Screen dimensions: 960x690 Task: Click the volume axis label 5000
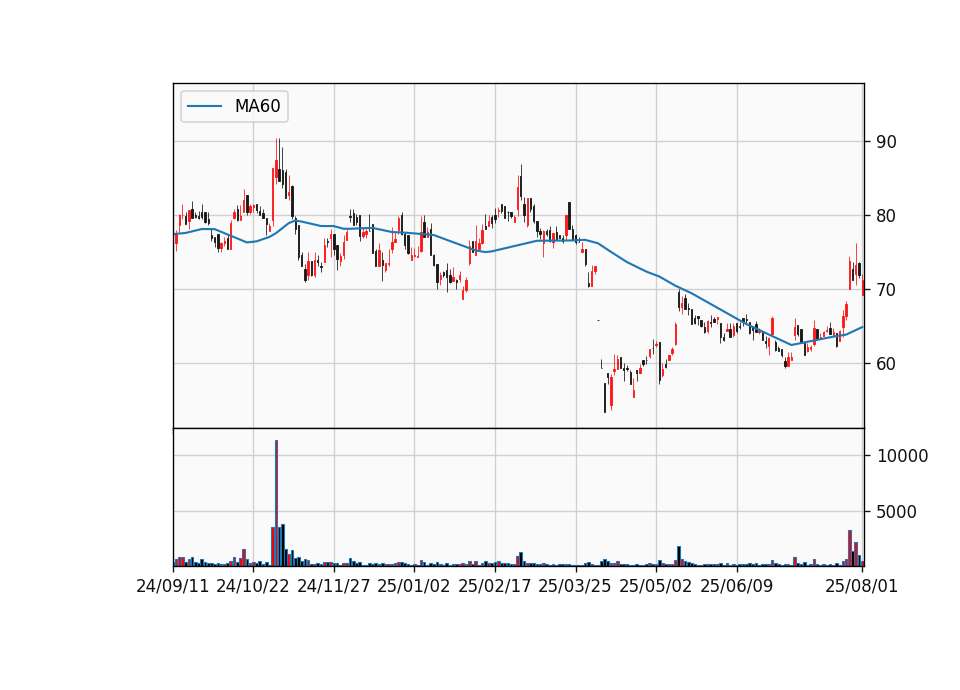(896, 512)
